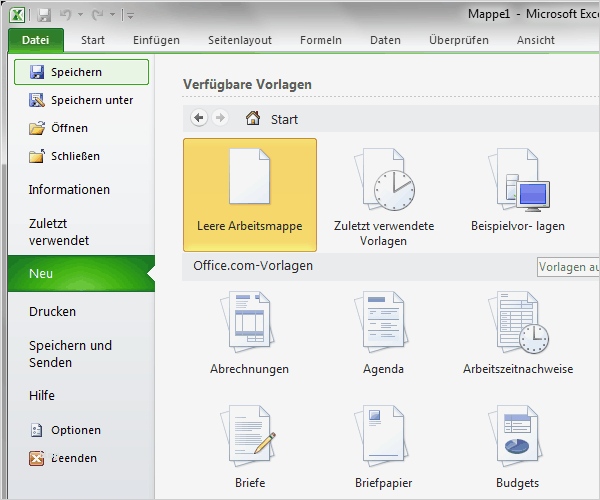Click the Excel application icon in title bar

[x=17, y=15]
